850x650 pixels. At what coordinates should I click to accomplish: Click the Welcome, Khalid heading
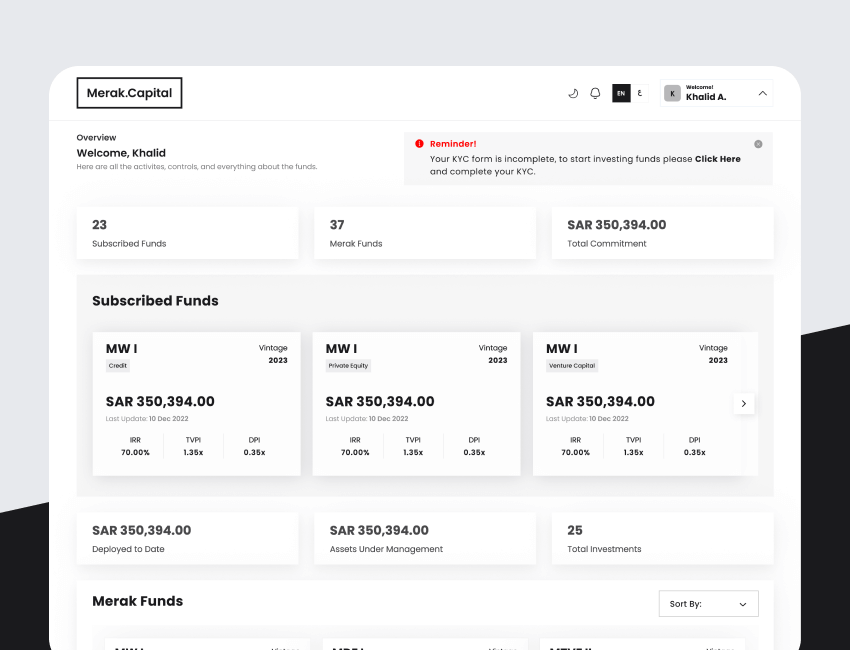[x=121, y=153]
